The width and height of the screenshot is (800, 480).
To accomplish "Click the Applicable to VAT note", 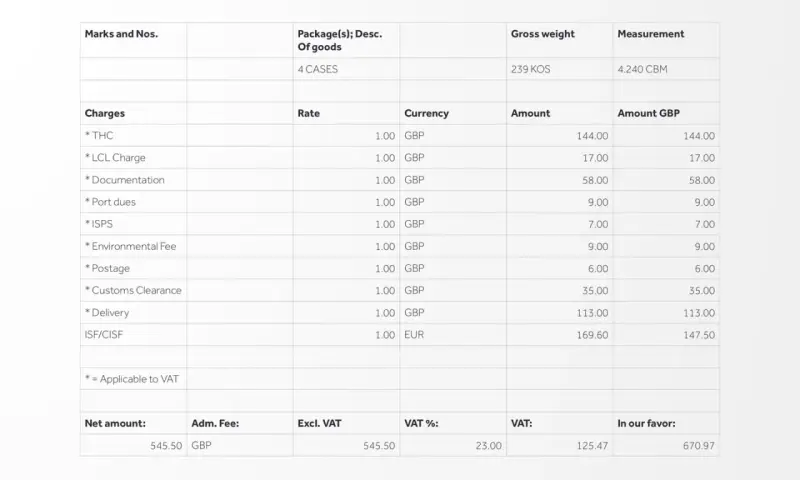I will pos(132,379).
